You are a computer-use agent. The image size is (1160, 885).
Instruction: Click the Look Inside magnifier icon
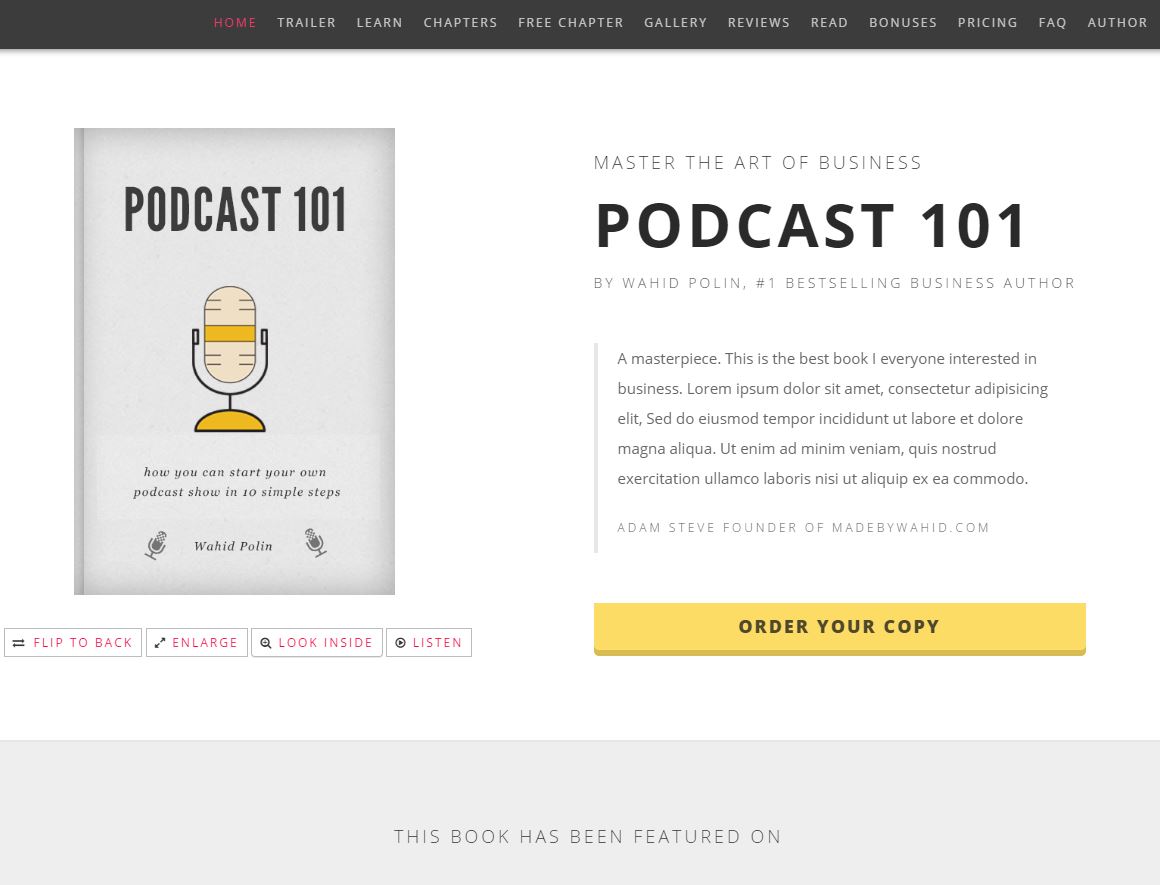[266, 643]
